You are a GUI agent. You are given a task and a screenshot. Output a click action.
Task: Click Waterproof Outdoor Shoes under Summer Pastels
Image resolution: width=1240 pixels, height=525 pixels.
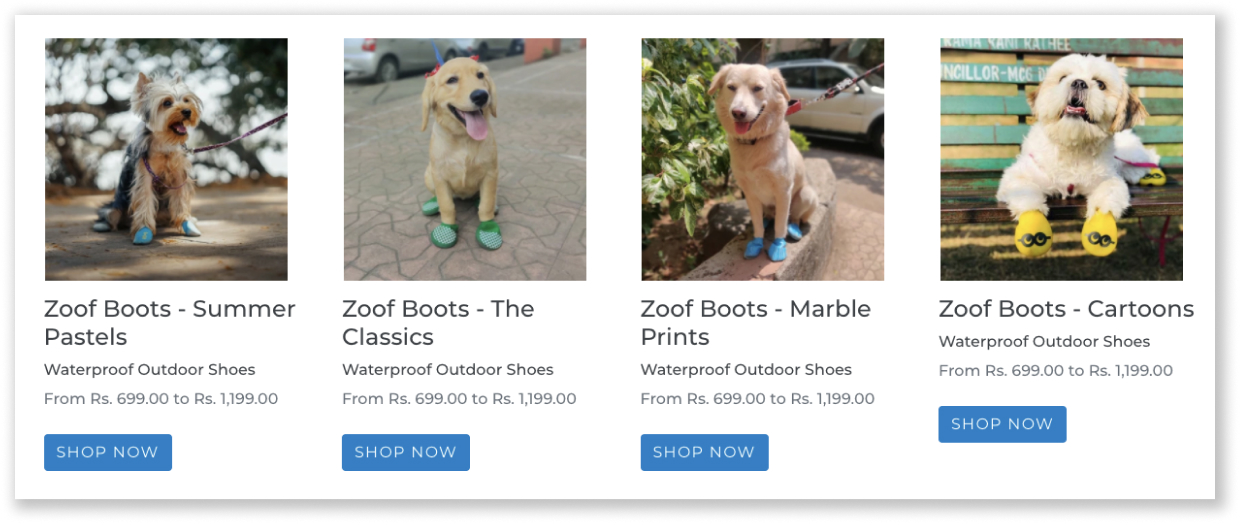pos(150,370)
